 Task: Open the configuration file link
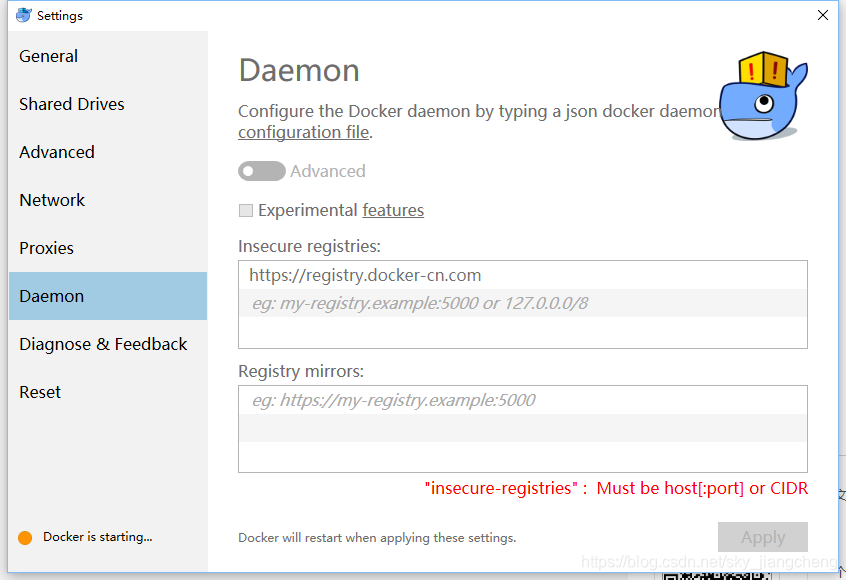[304, 132]
